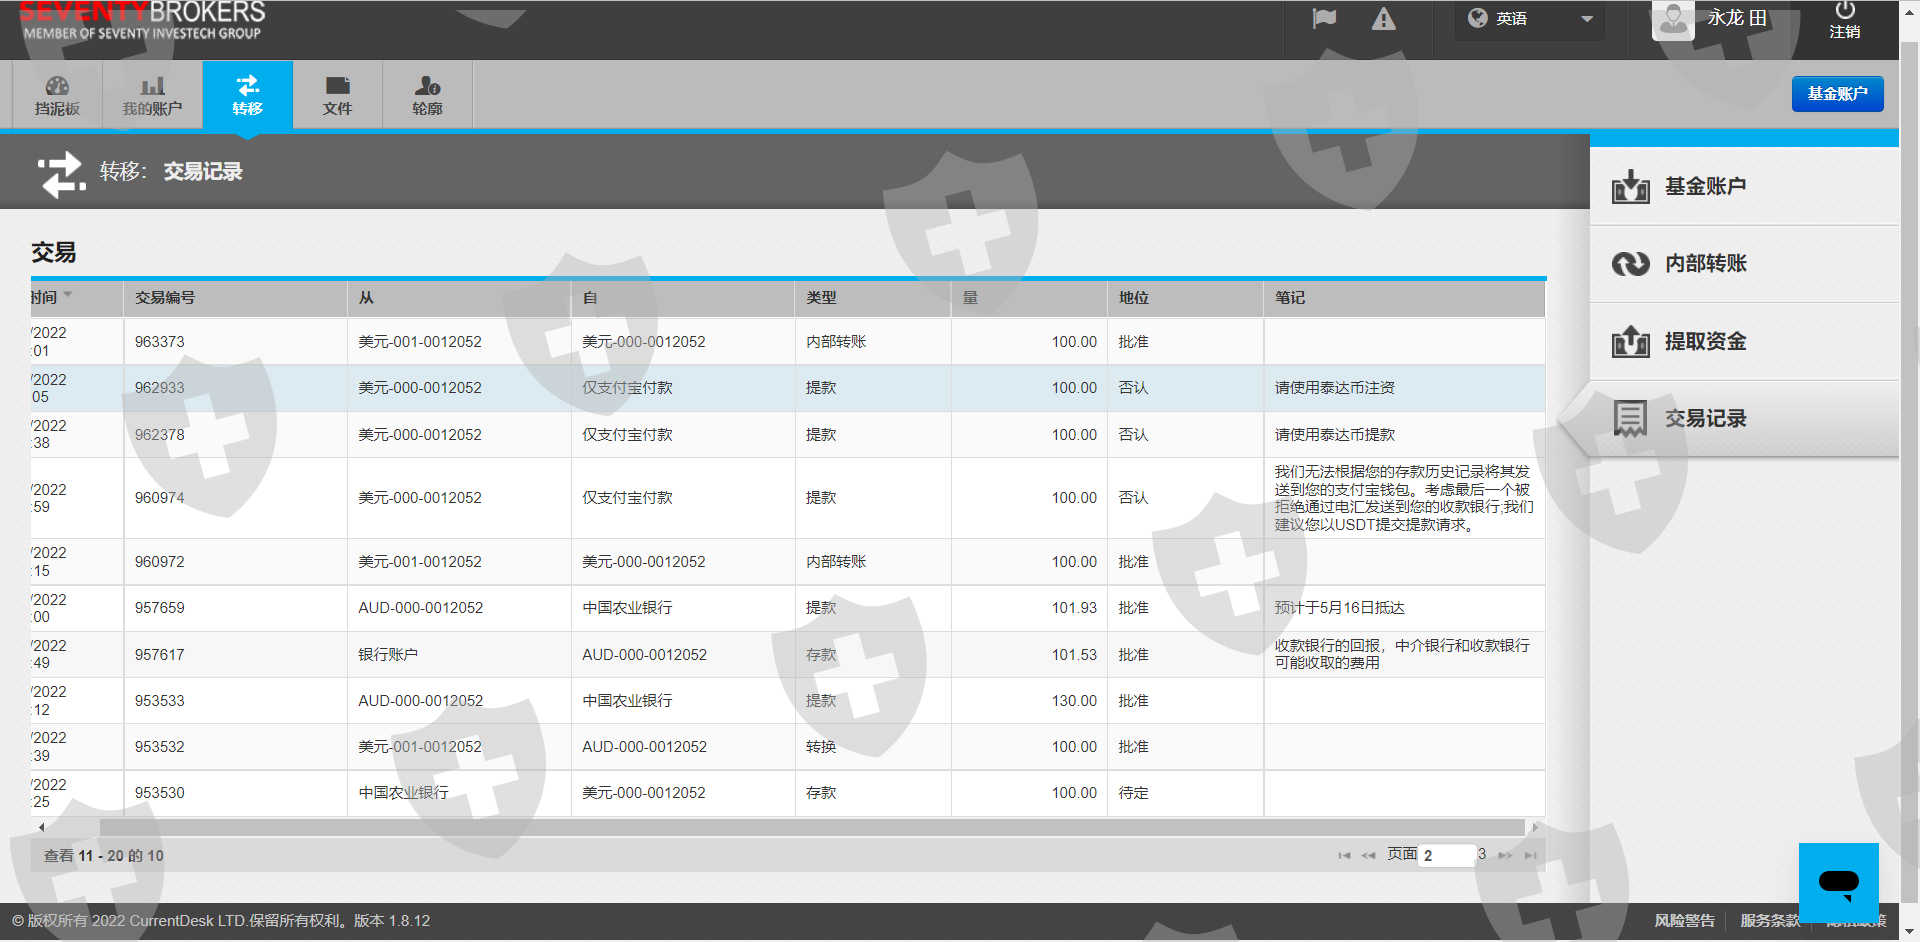Open the chat bubble widget
Screen dimensions: 1920x942
click(x=1838, y=882)
